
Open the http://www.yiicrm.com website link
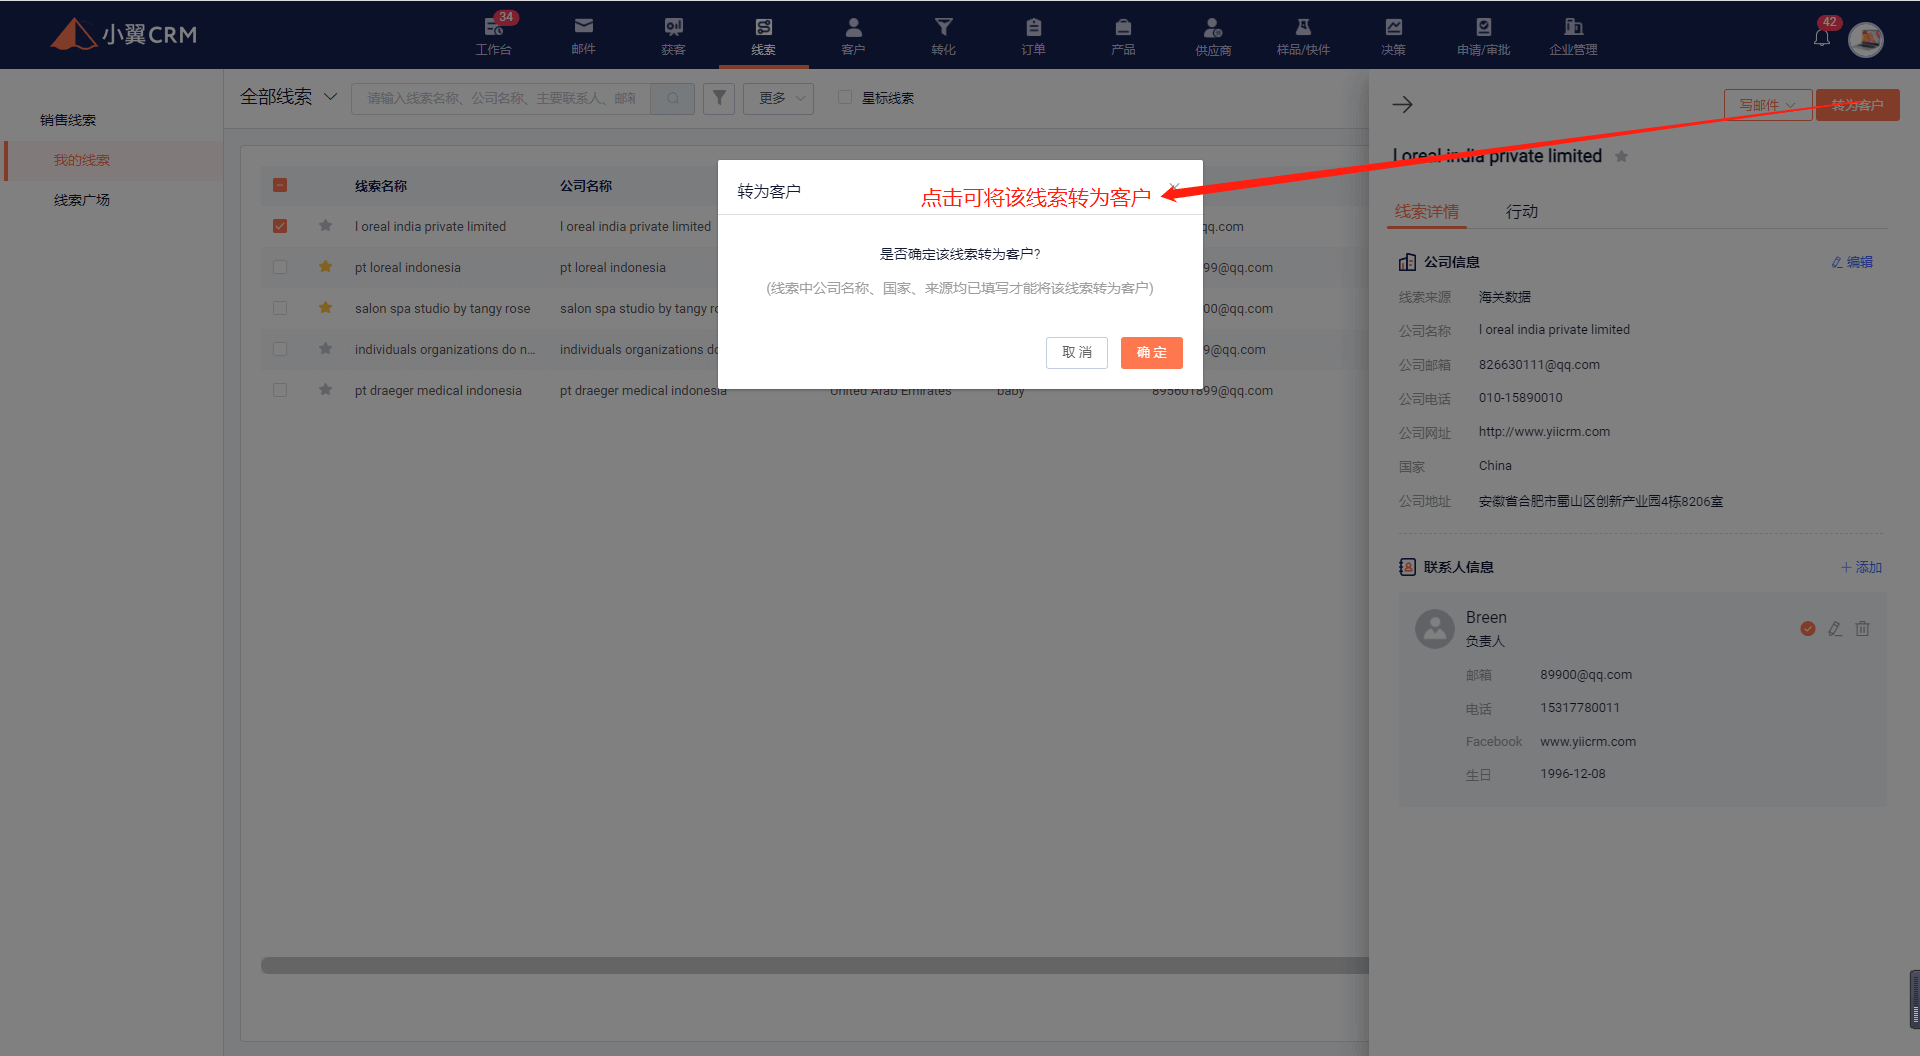pyautogui.click(x=1544, y=432)
